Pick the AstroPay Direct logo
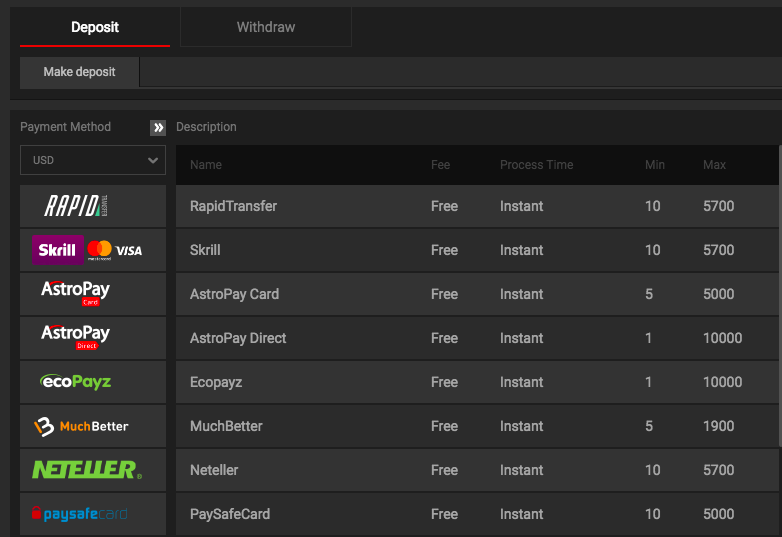Viewport: 782px width, 537px height. point(93,338)
